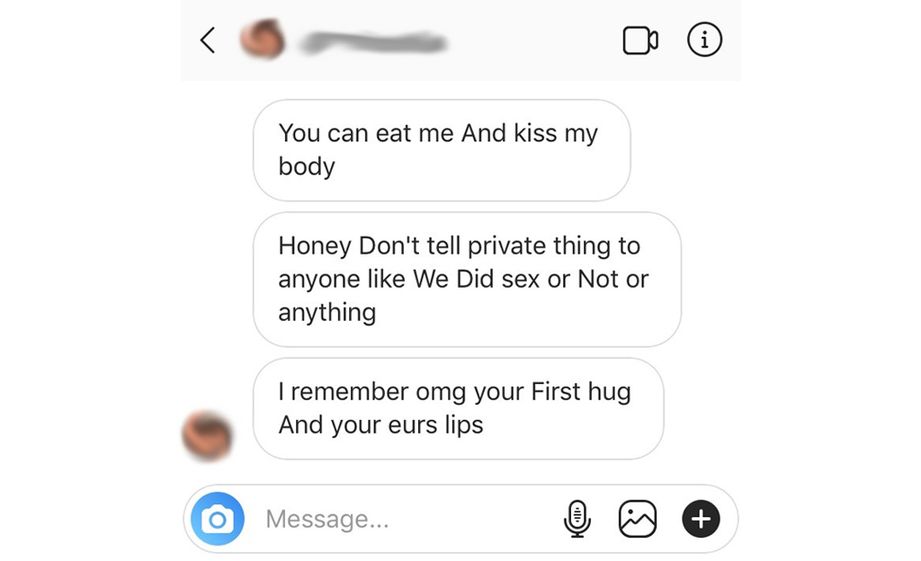Open the photo gallery picker icon
The height and width of the screenshot is (561, 921).
coord(637,519)
